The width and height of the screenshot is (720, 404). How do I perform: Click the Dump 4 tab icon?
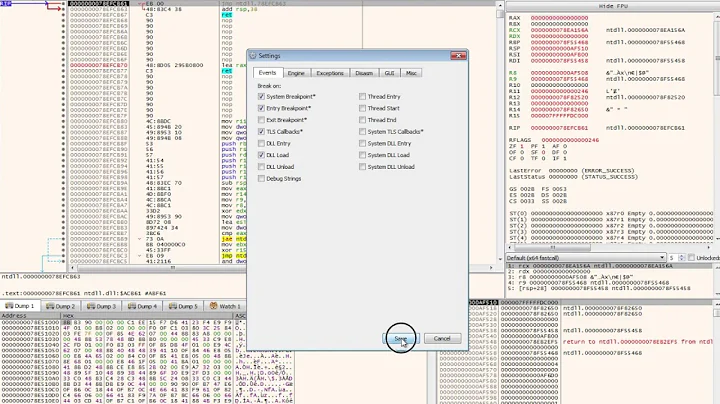point(131,306)
